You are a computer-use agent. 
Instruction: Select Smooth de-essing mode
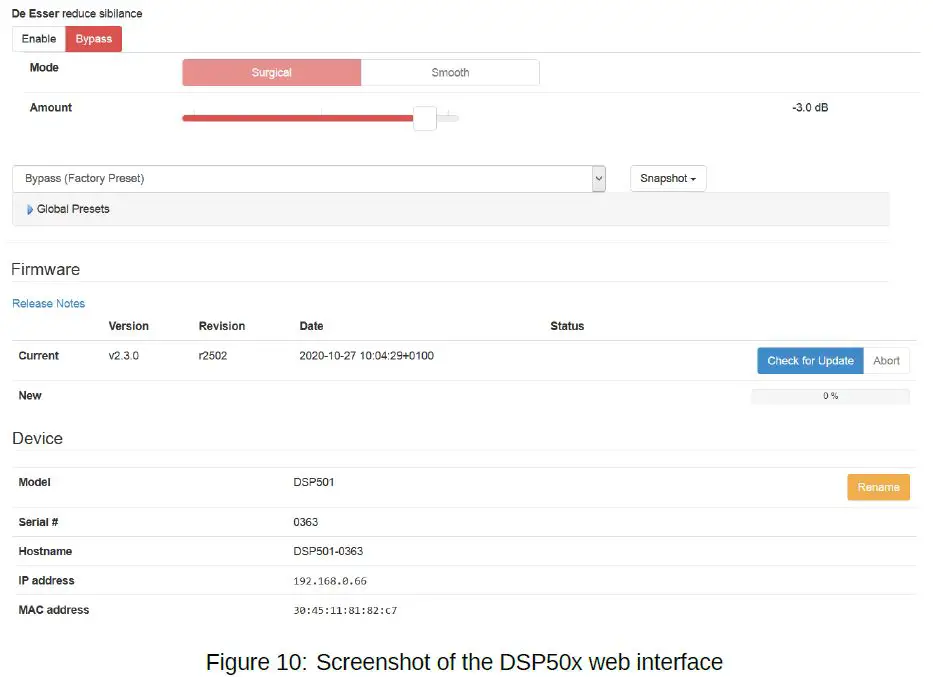click(x=450, y=72)
